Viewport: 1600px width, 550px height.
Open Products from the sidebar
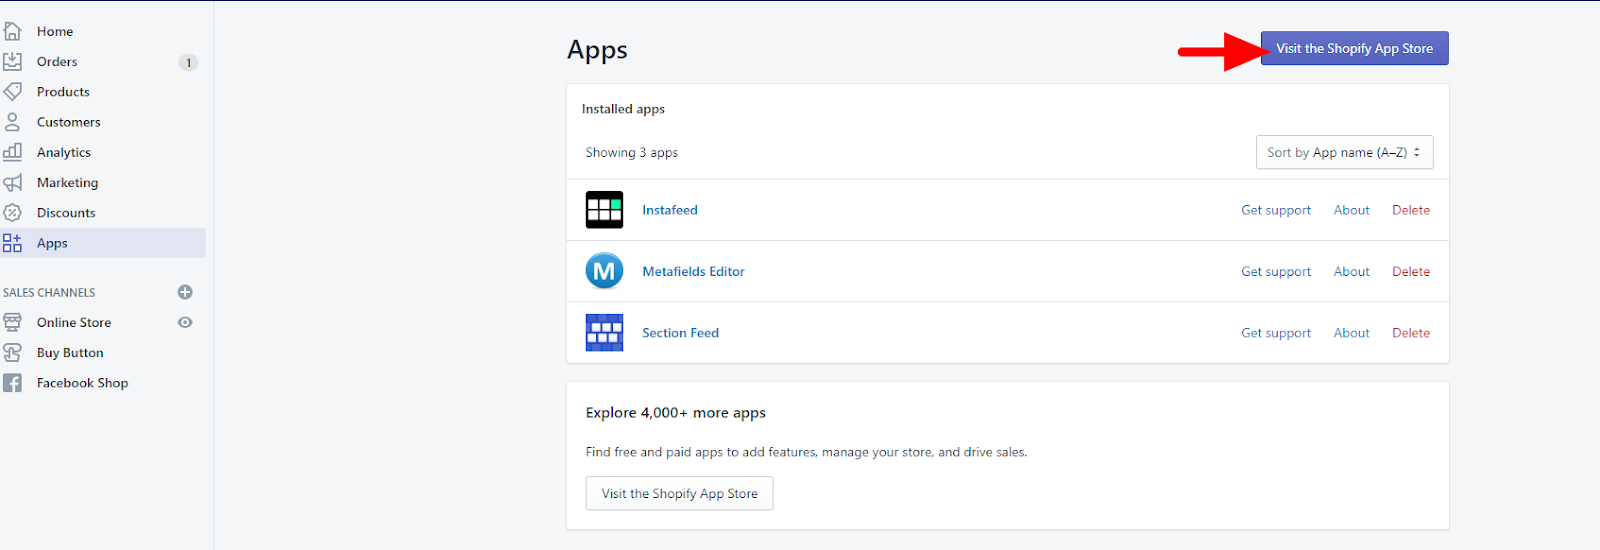tap(63, 91)
